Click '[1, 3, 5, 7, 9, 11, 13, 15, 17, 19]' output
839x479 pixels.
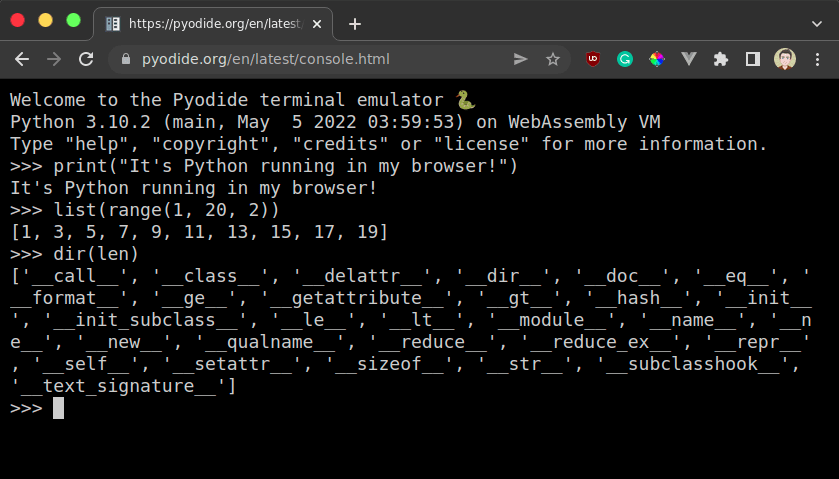pyautogui.click(x=199, y=232)
